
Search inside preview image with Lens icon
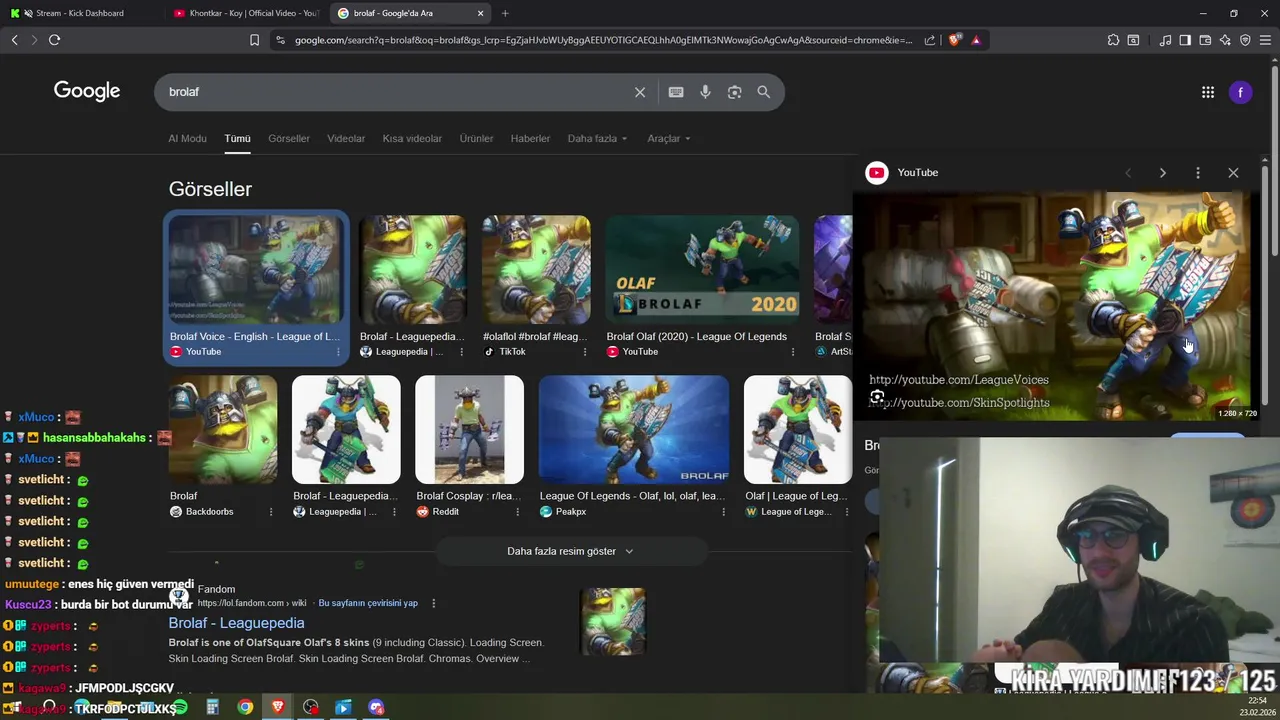pyautogui.click(x=877, y=397)
